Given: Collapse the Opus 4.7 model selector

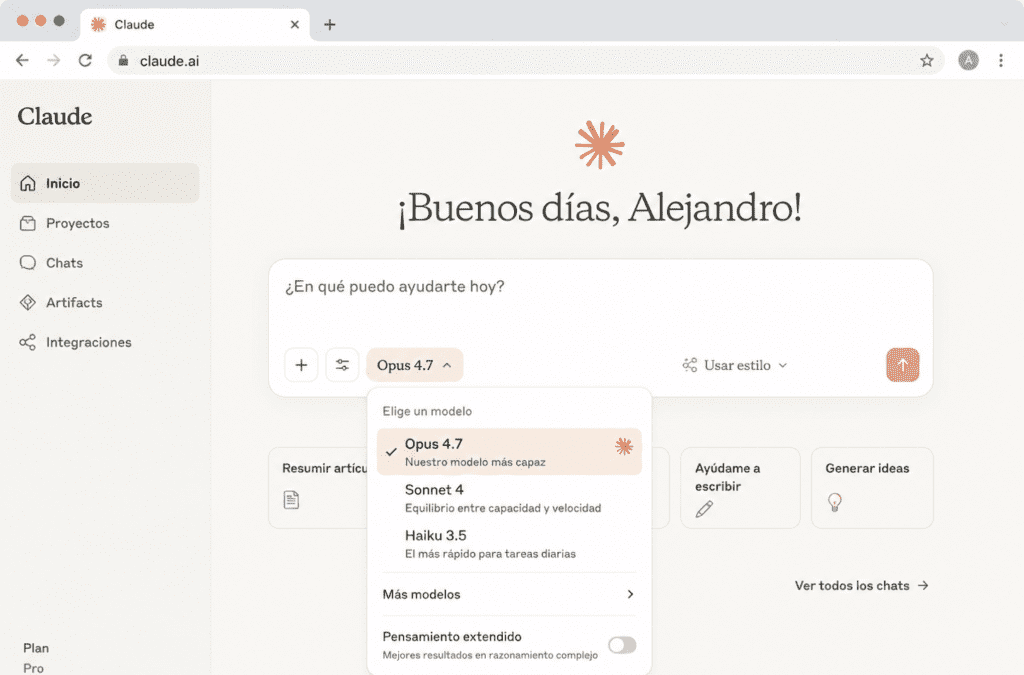Looking at the screenshot, I should point(415,365).
